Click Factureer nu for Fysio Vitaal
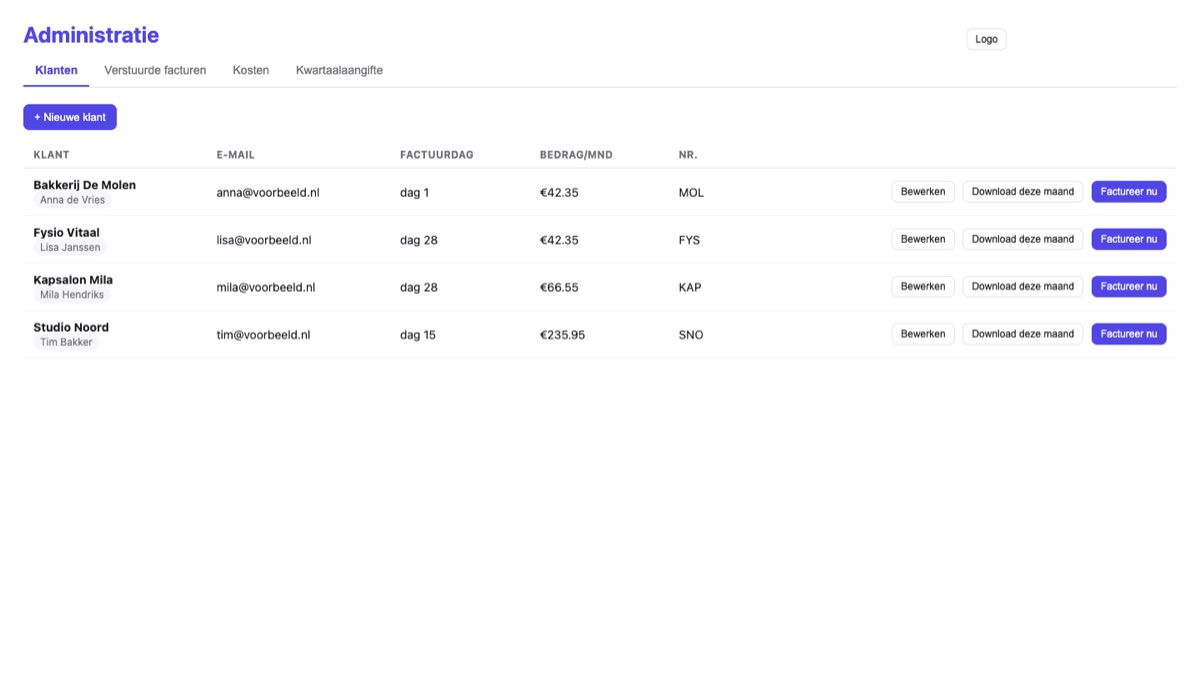Image resolution: width=1200 pixels, height=683 pixels. point(1129,239)
